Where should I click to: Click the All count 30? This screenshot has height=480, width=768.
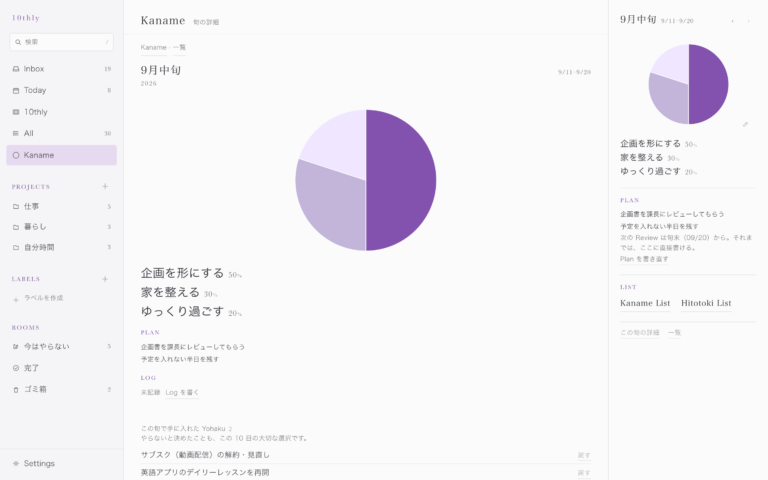pyautogui.click(x=108, y=133)
